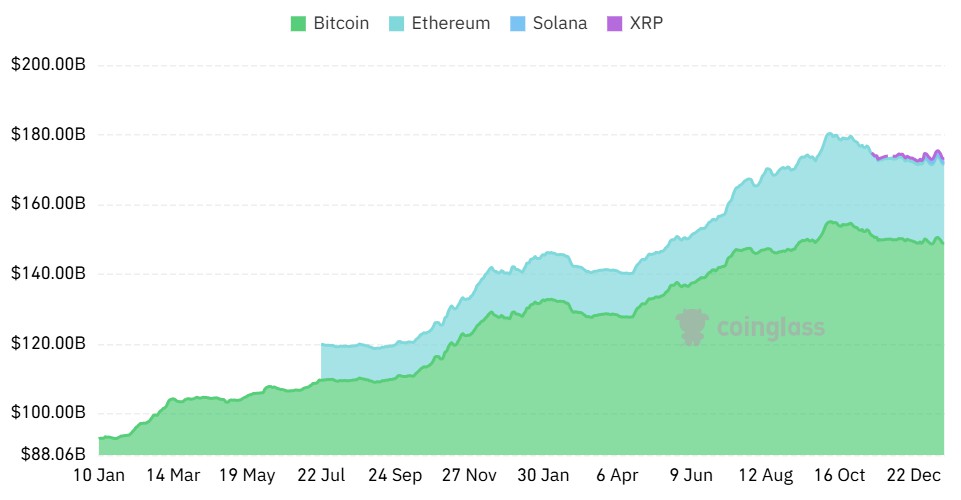
Task: Select the 10 Jan date label
Action: point(97,475)
